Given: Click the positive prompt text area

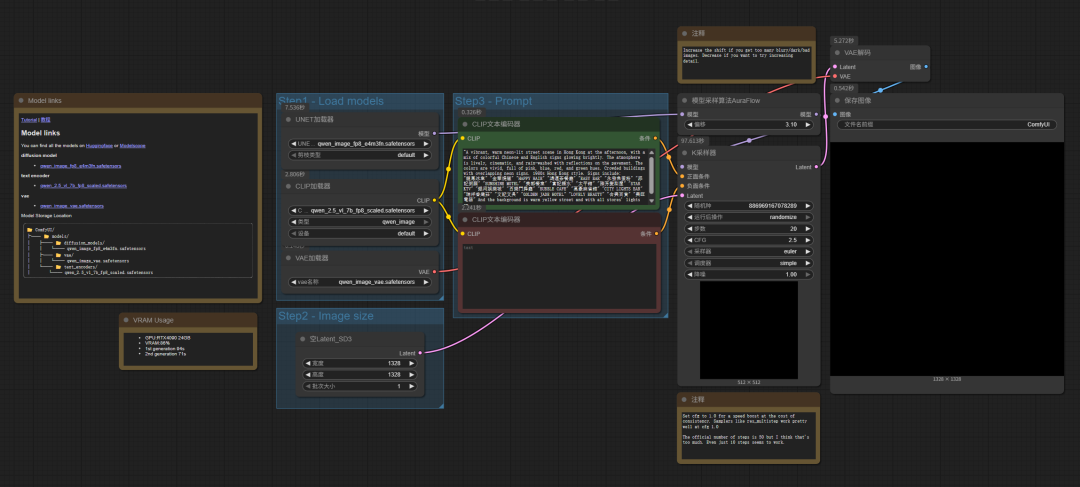Looking at the screenshot, I should click(555, 175).
